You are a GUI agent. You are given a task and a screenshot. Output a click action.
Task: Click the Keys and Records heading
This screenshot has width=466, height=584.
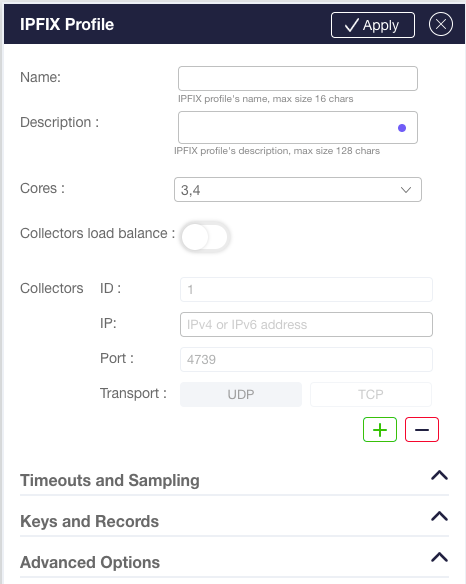point(89,521)
